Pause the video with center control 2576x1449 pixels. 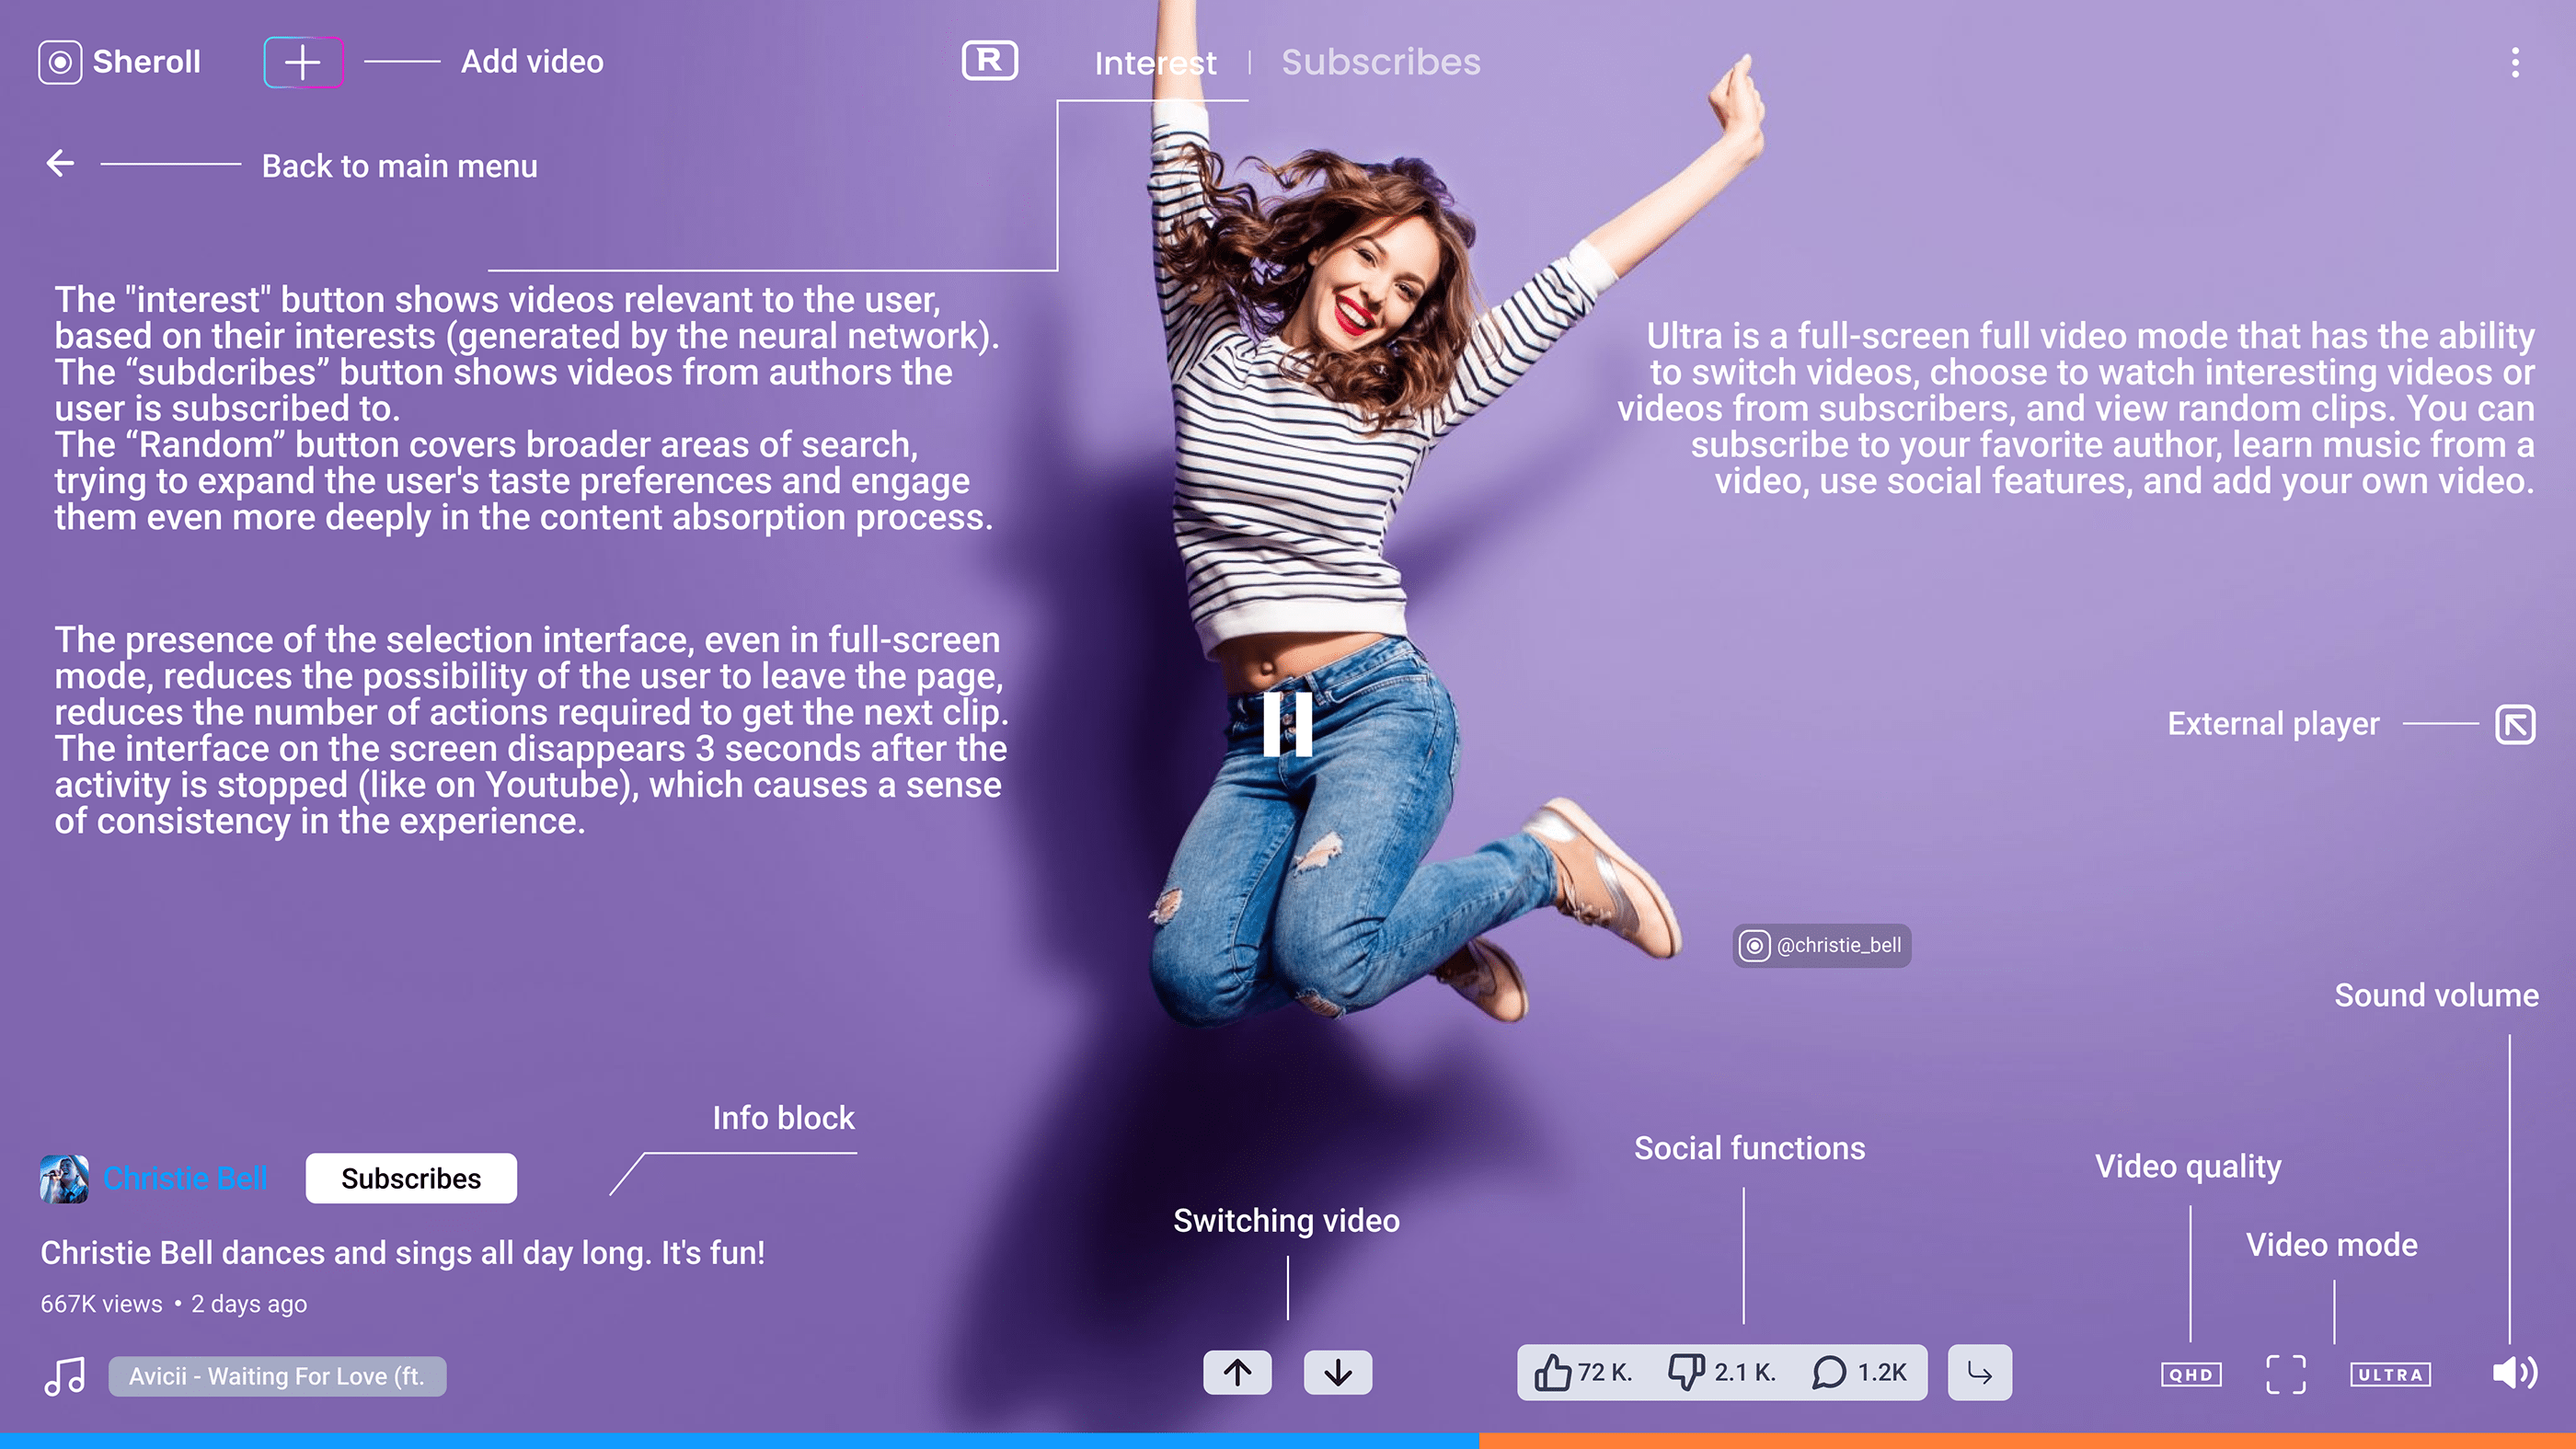tap(1287, 724)
